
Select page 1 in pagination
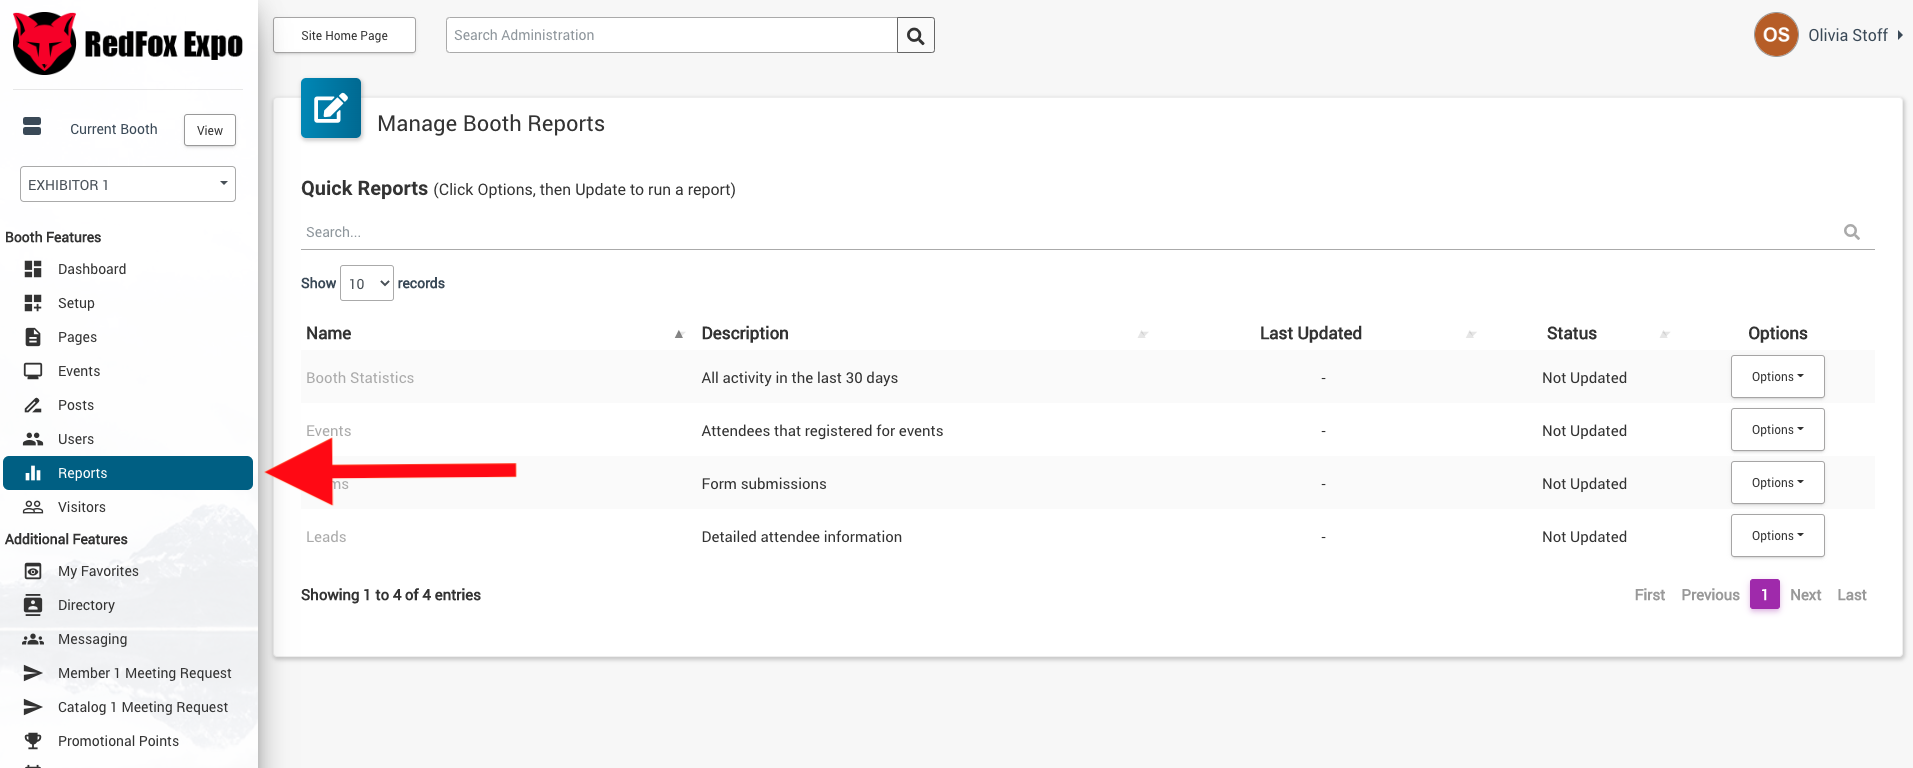pyautogui.click(x=1765, y=595)
